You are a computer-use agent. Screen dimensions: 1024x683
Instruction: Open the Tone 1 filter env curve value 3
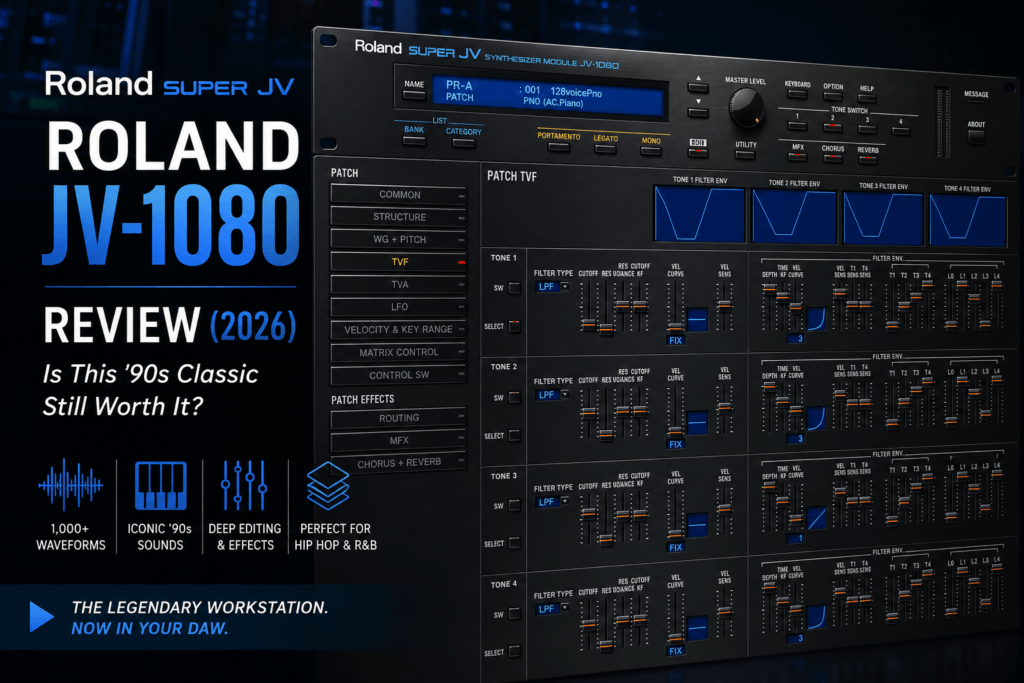(796, 338)
